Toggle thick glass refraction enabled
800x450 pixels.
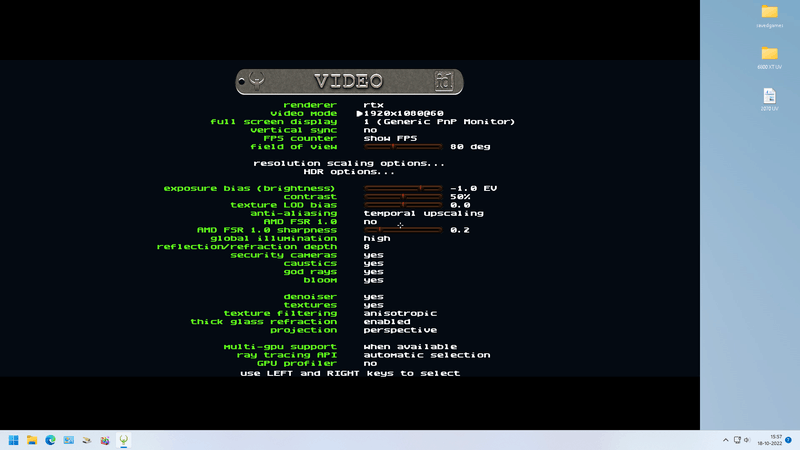tap(387, 321)
